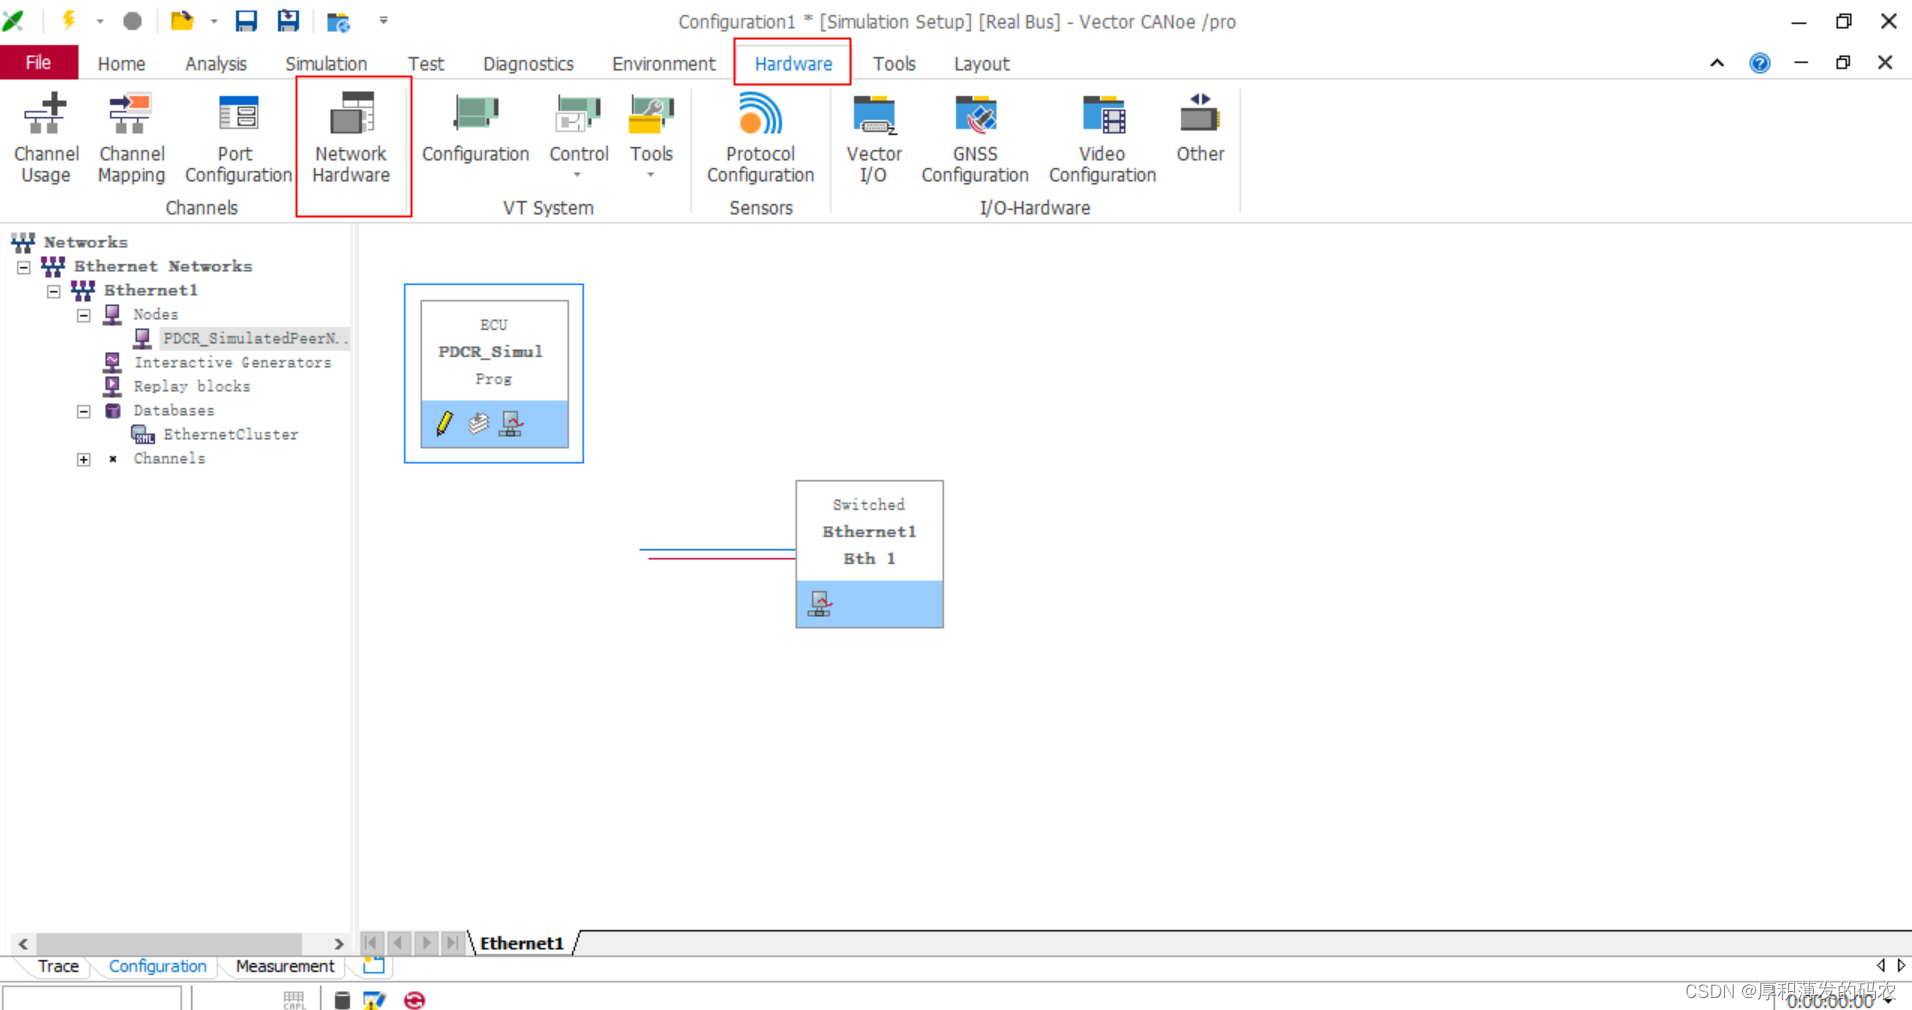Select Replay blocks in the tree
The image size is (1912, 1010).
coord(192,386)
